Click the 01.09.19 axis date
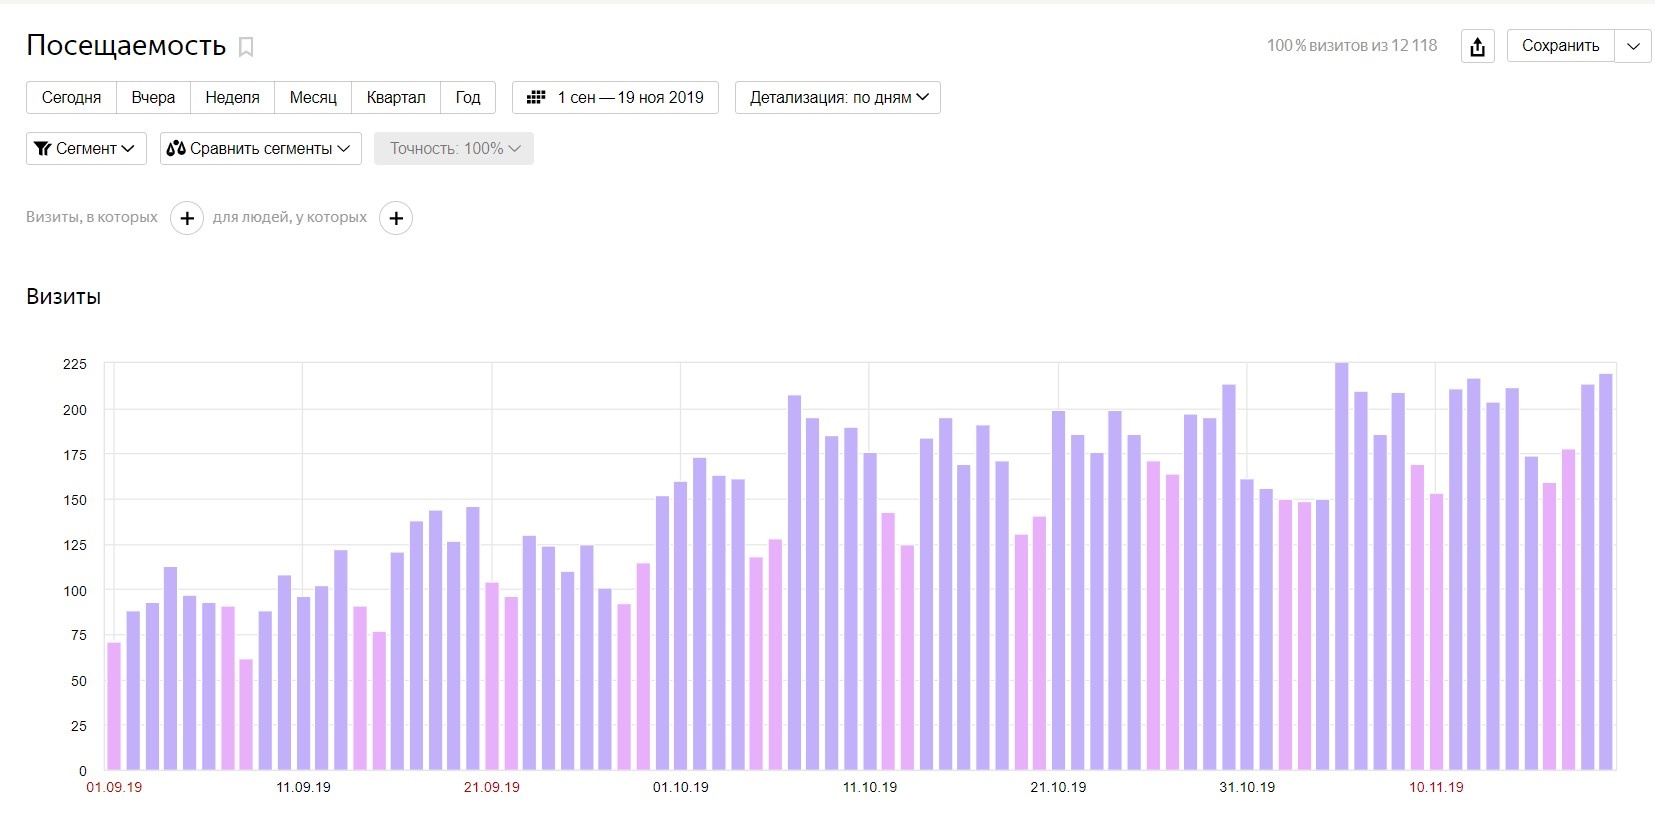This screenshot has width=1655, height=827. click(x=114, y=787)
